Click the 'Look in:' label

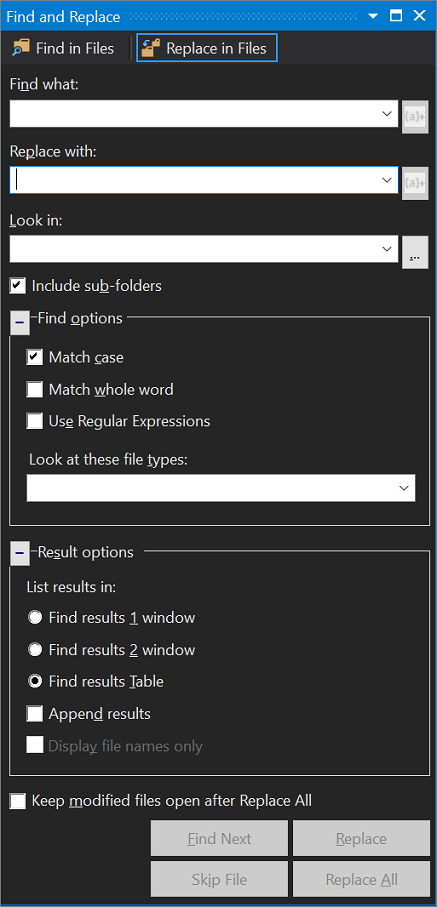35,220
